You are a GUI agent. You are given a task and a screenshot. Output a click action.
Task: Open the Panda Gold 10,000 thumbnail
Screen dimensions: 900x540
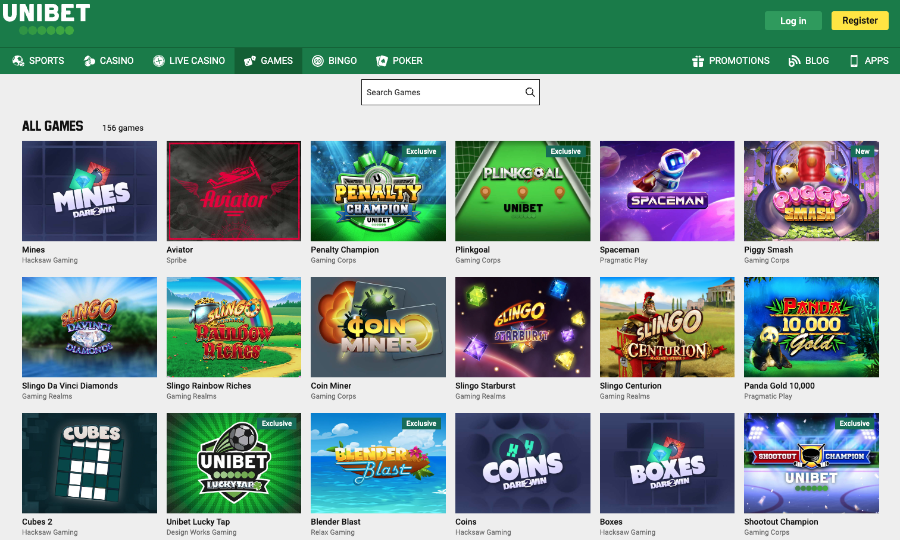811,327
